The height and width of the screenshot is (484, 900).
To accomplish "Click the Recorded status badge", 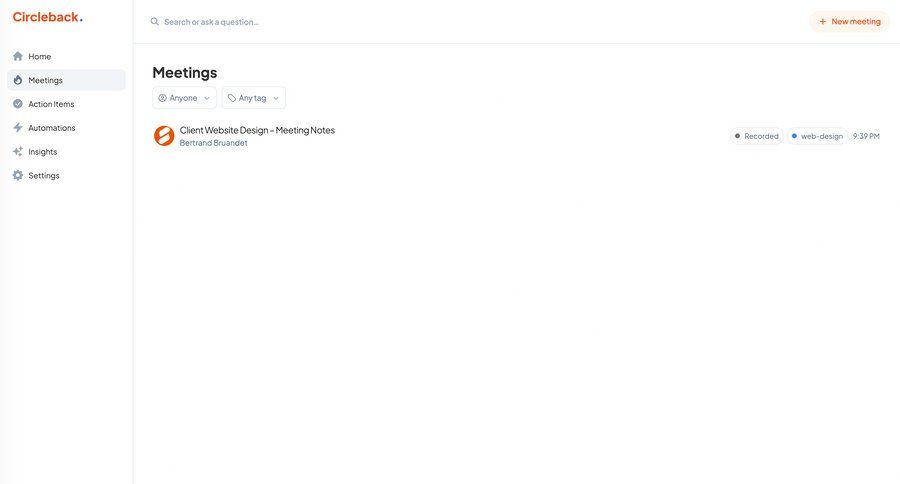I will pos(756,136).
